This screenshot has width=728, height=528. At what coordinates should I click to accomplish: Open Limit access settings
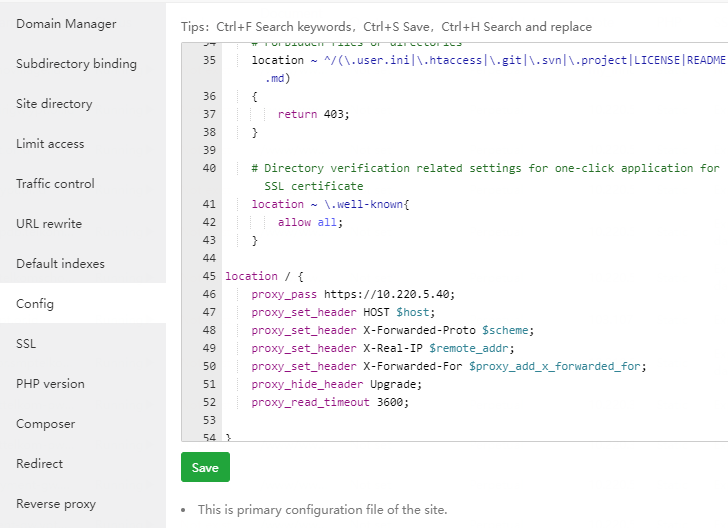pyautogui.click(x=50, y=144)
